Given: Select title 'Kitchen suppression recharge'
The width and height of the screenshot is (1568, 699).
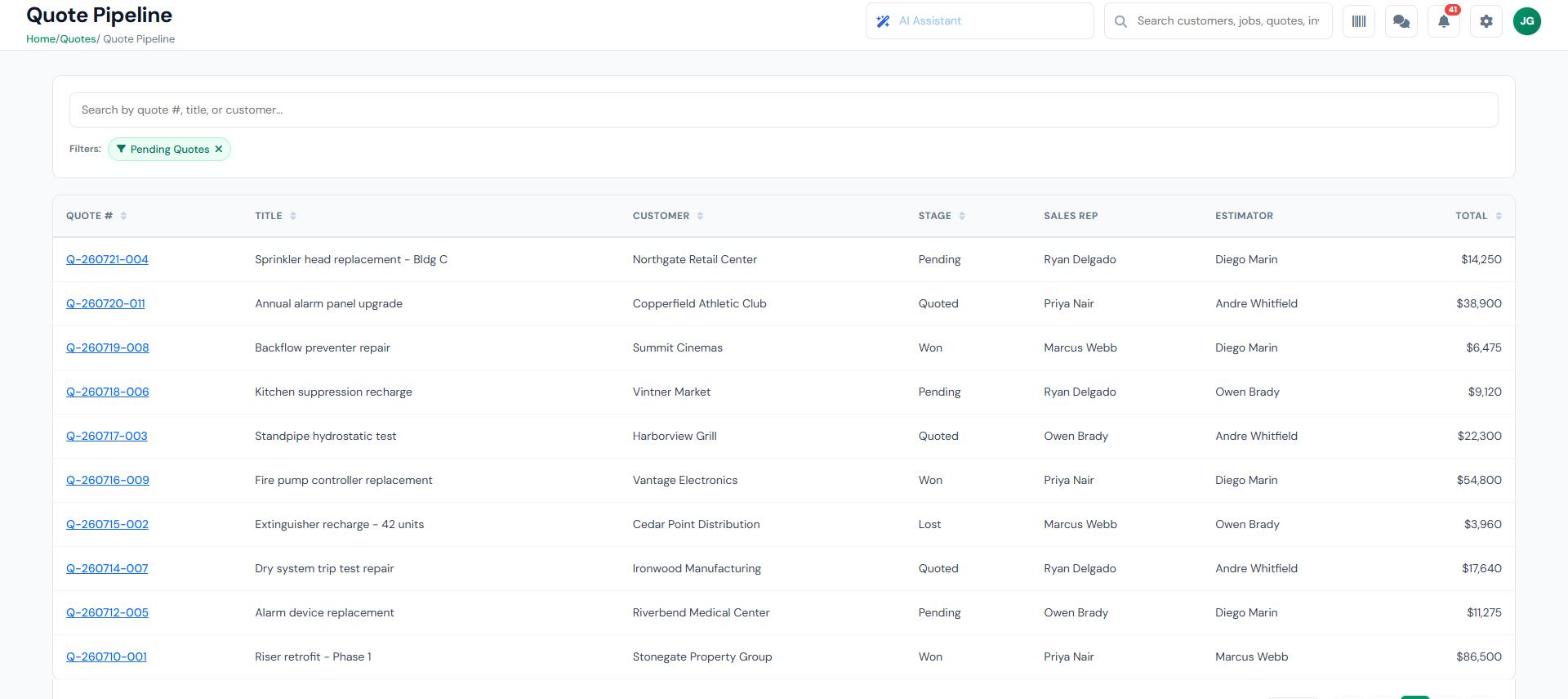Looking at the screenshot, I should (333, 392).
